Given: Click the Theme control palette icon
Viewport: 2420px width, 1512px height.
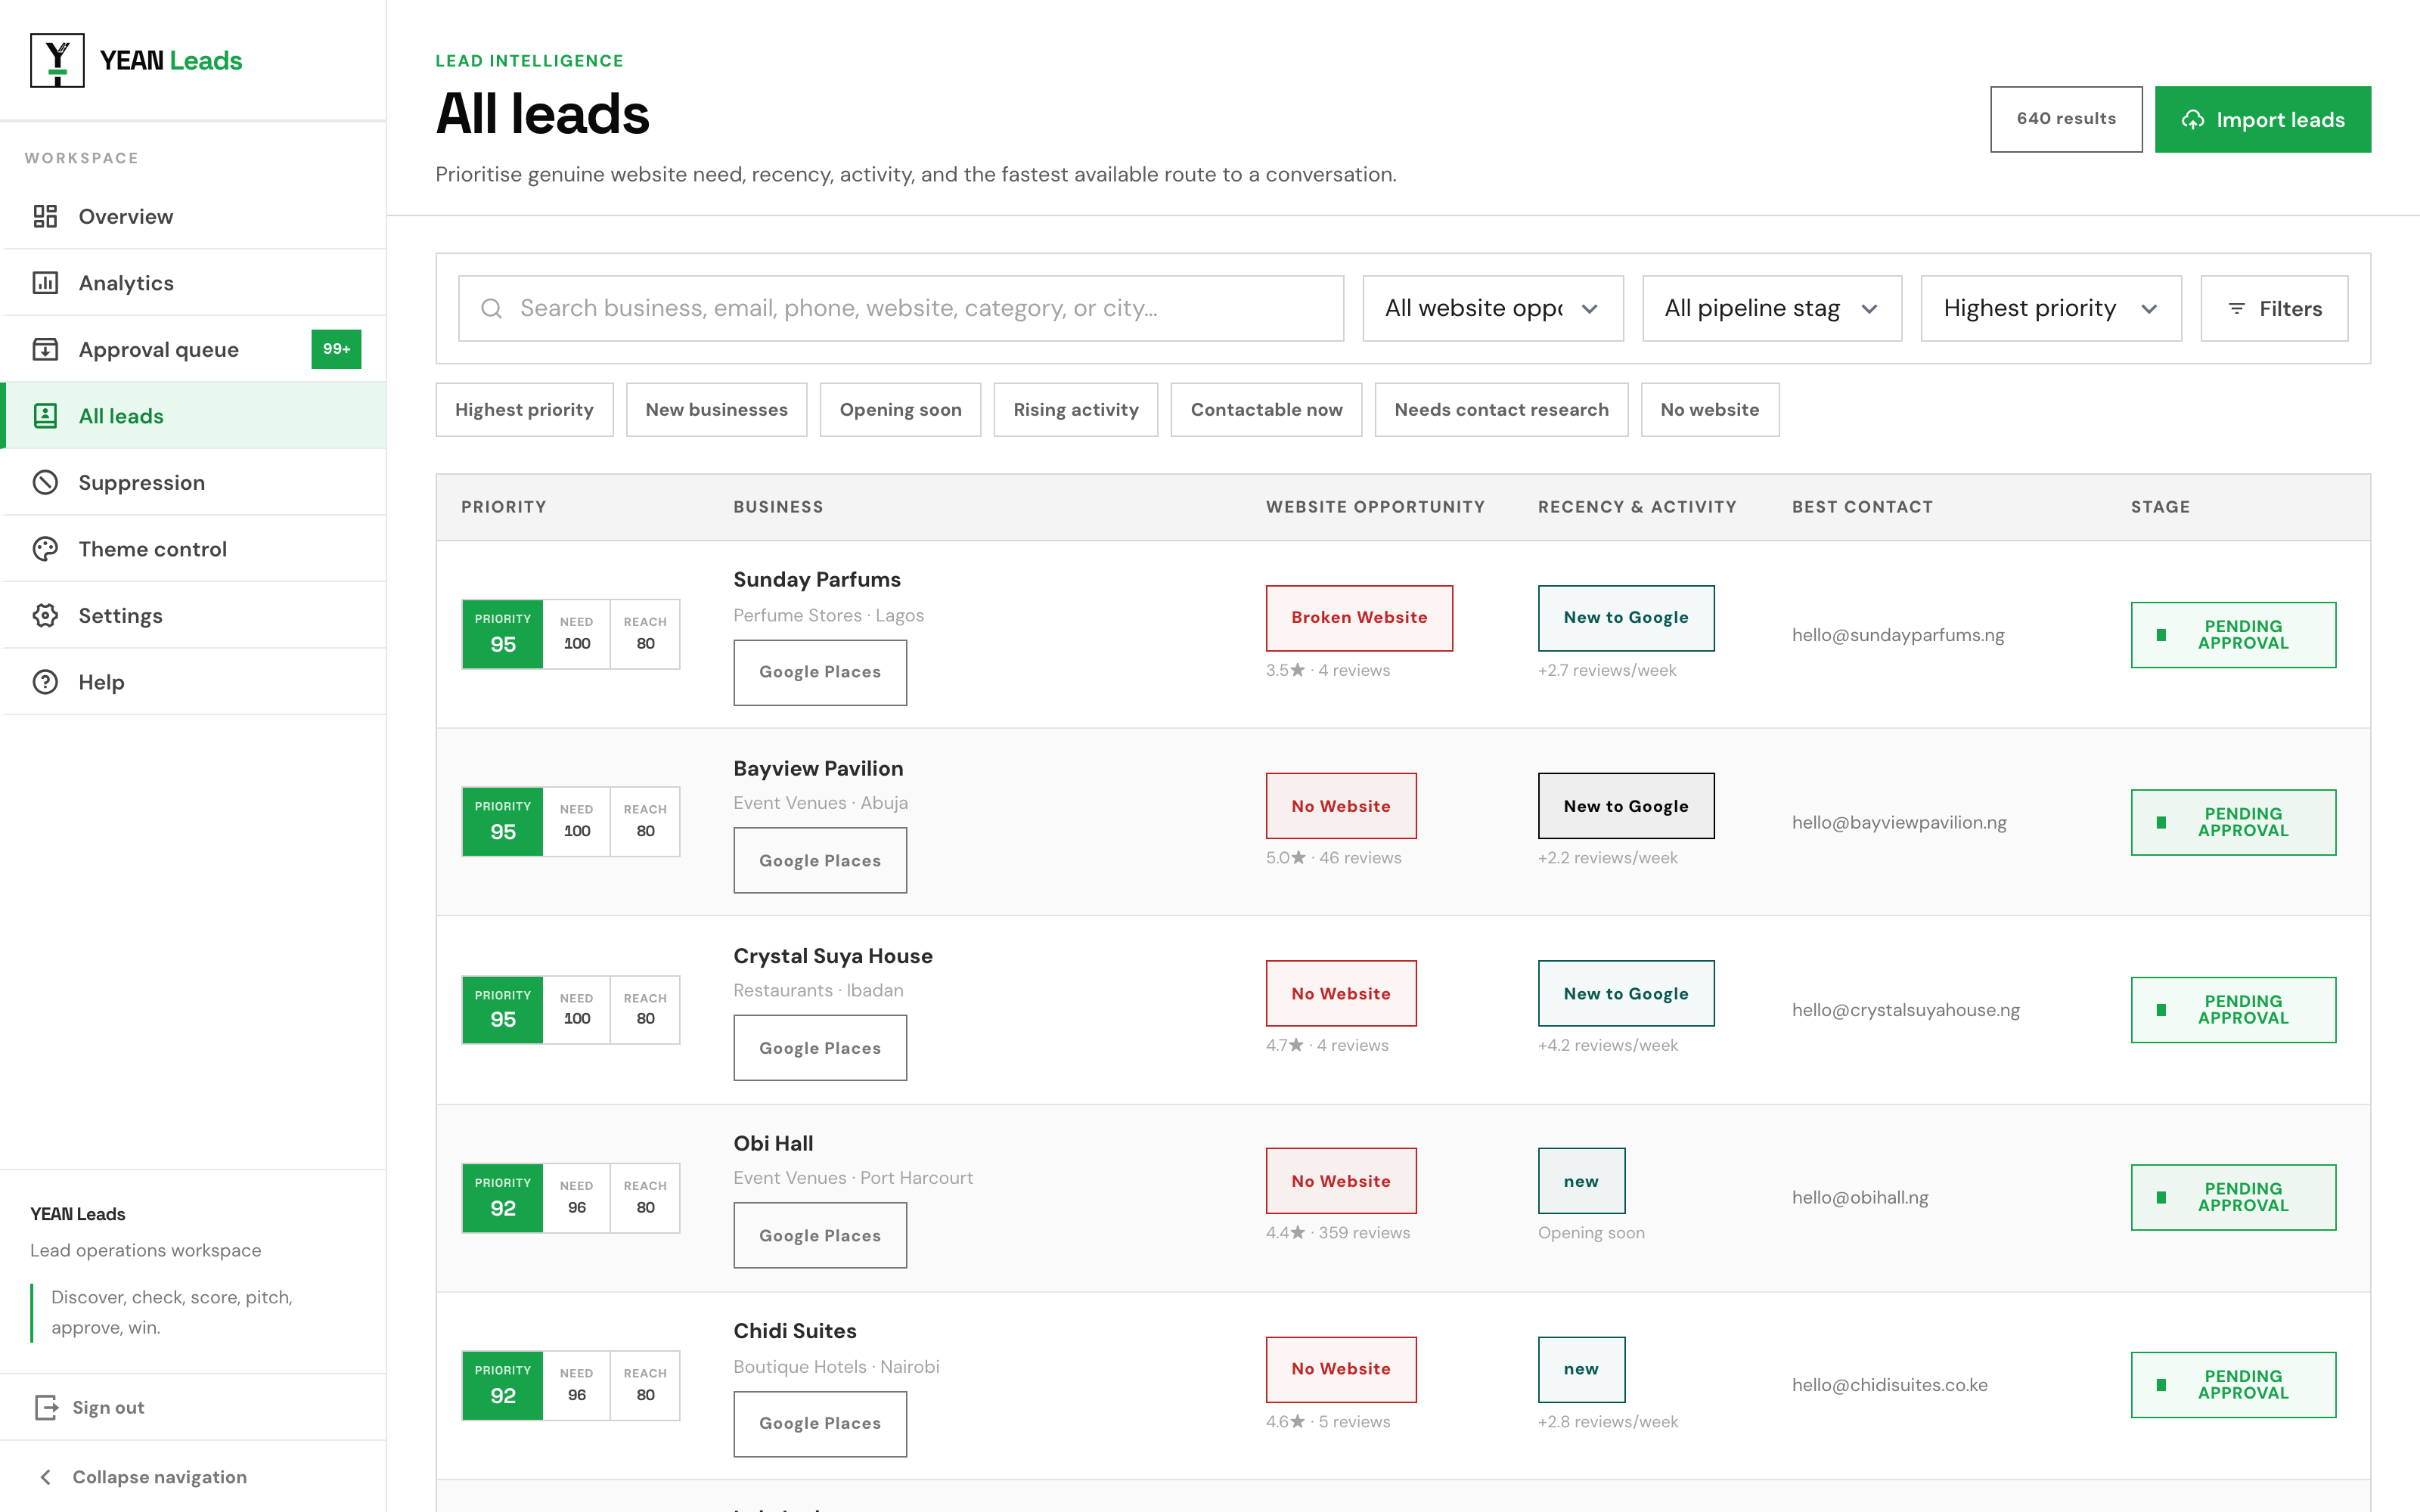Looking at the screenshot, I should point(45,549).
